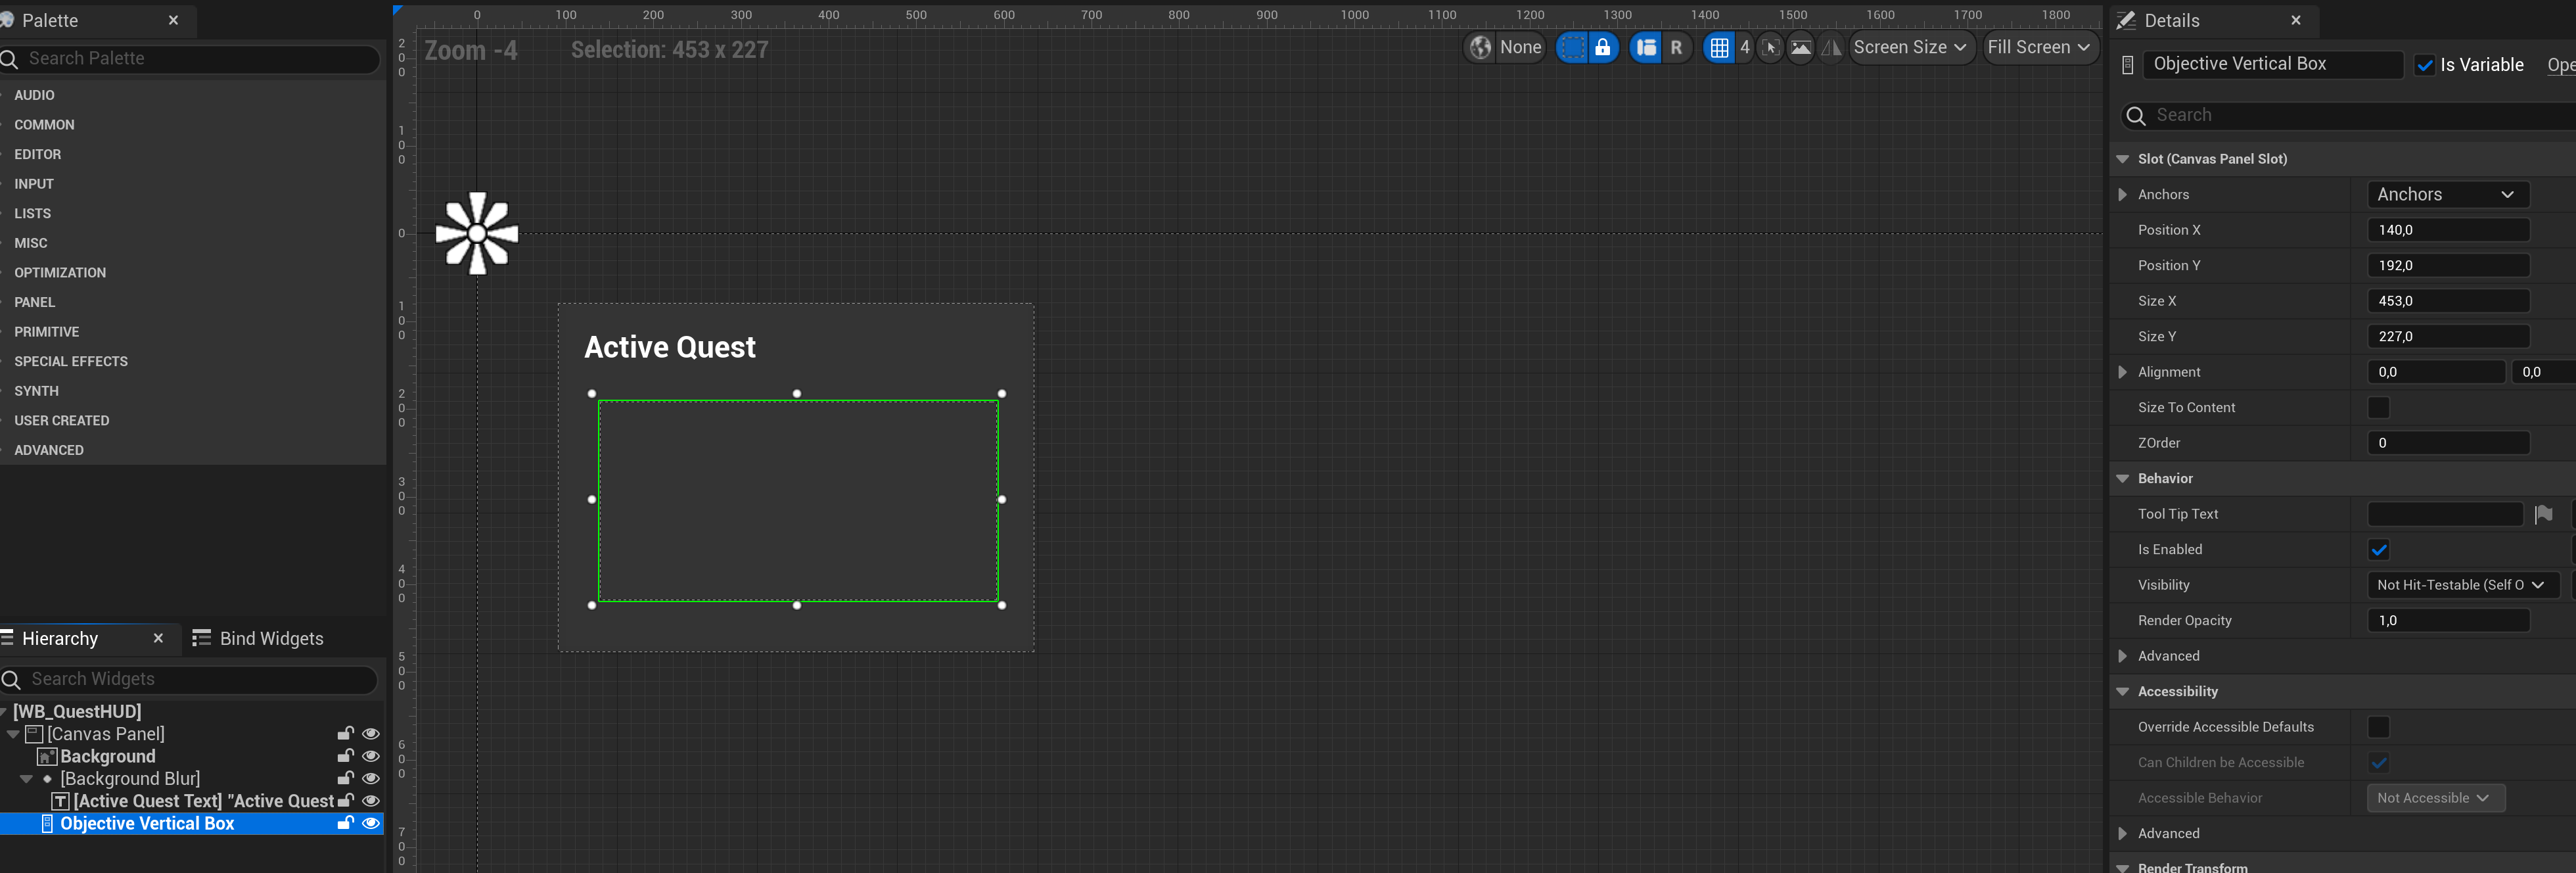This screenshot has height=873, width=2576.
Task: Open the Screen Size dropdown
Action: pos(1910,47)
